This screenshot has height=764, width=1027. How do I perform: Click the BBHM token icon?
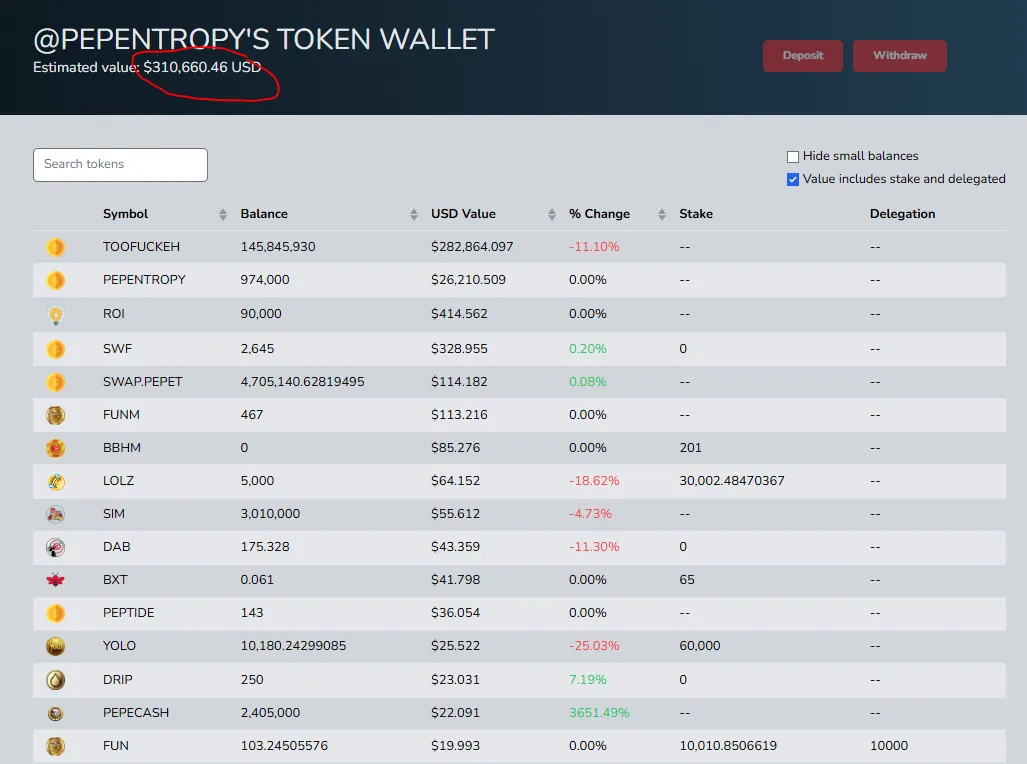tap(56, 448)
